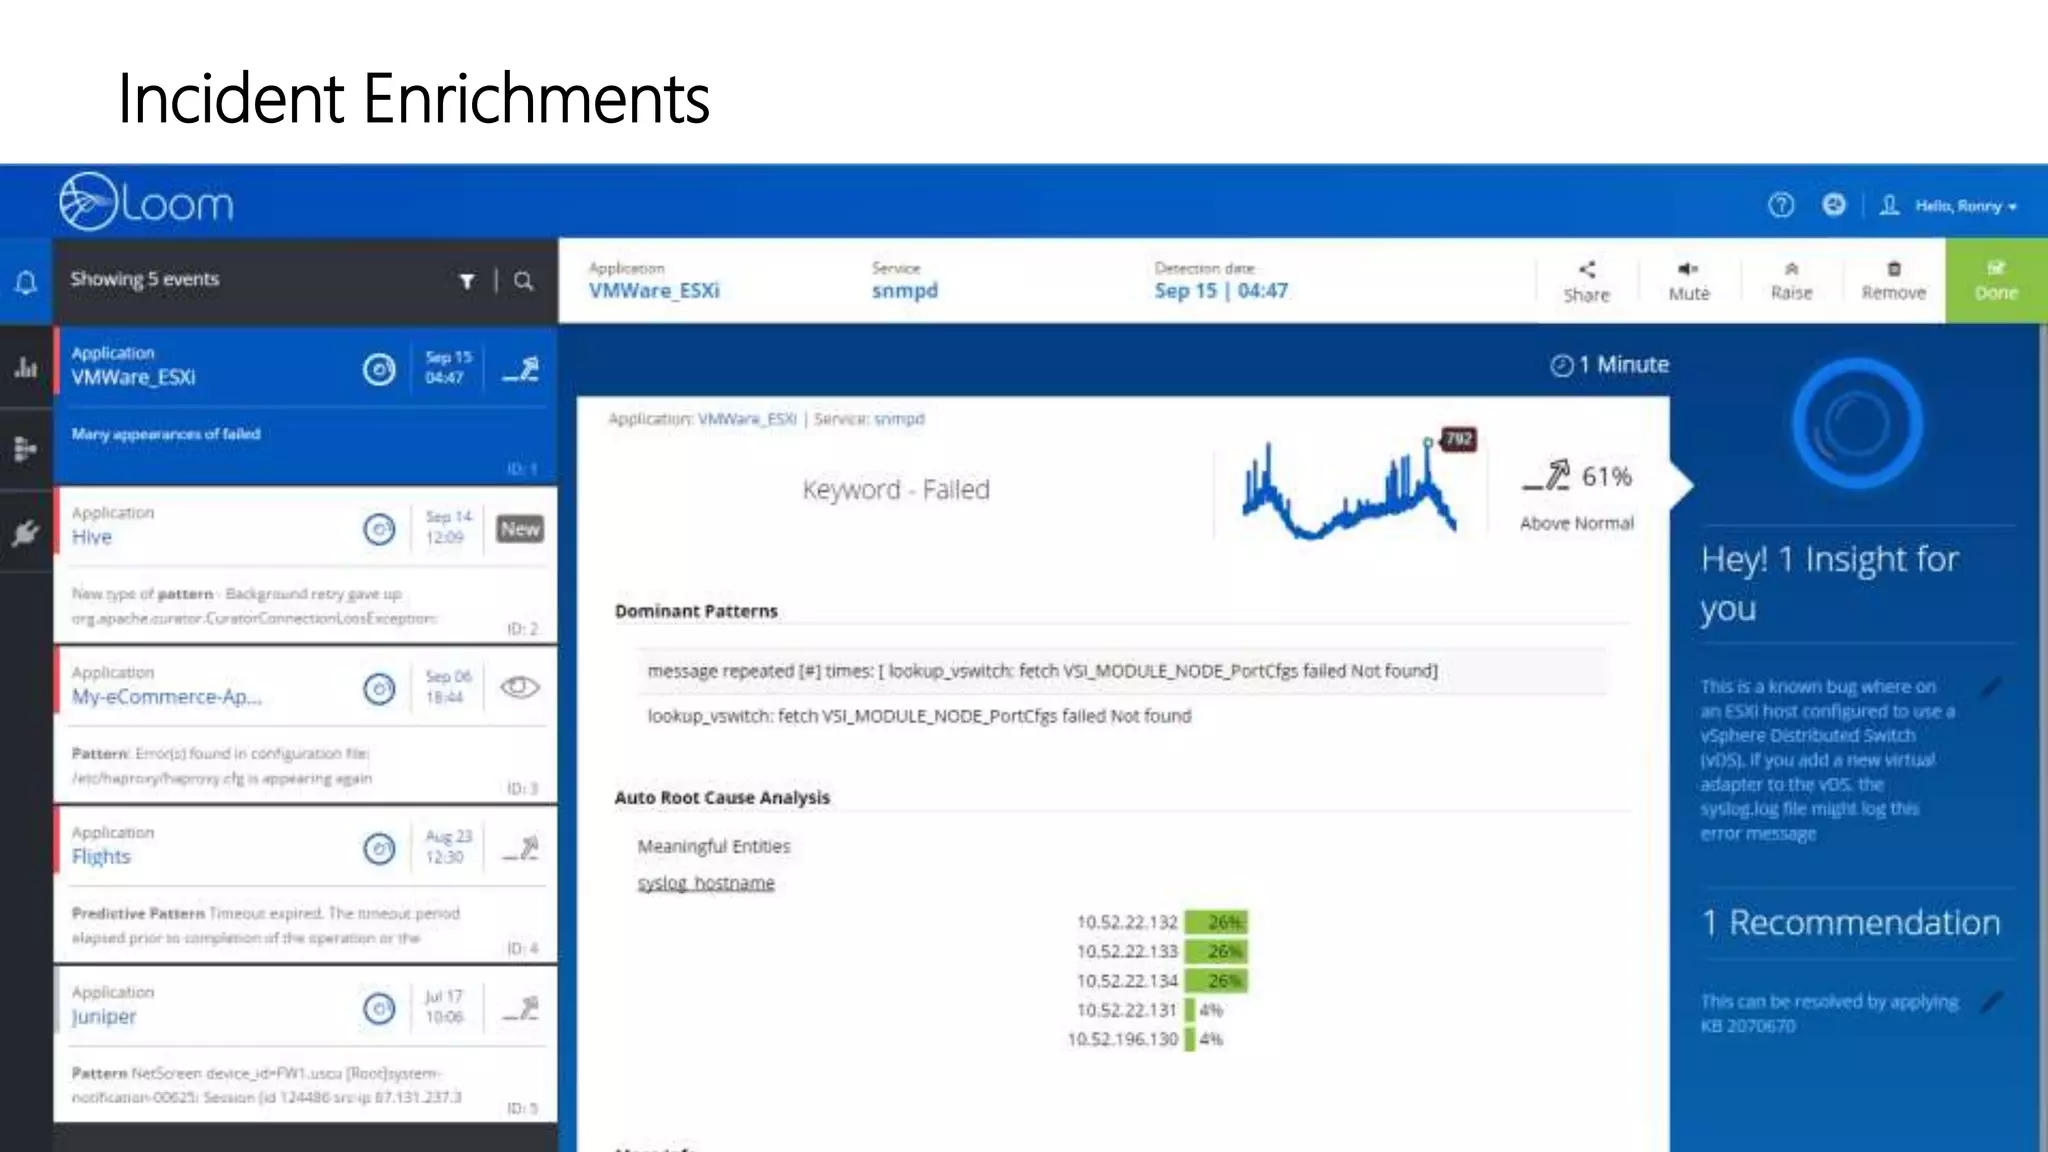Toggle the circular status icon on Juniper event

pos(379,1008)
